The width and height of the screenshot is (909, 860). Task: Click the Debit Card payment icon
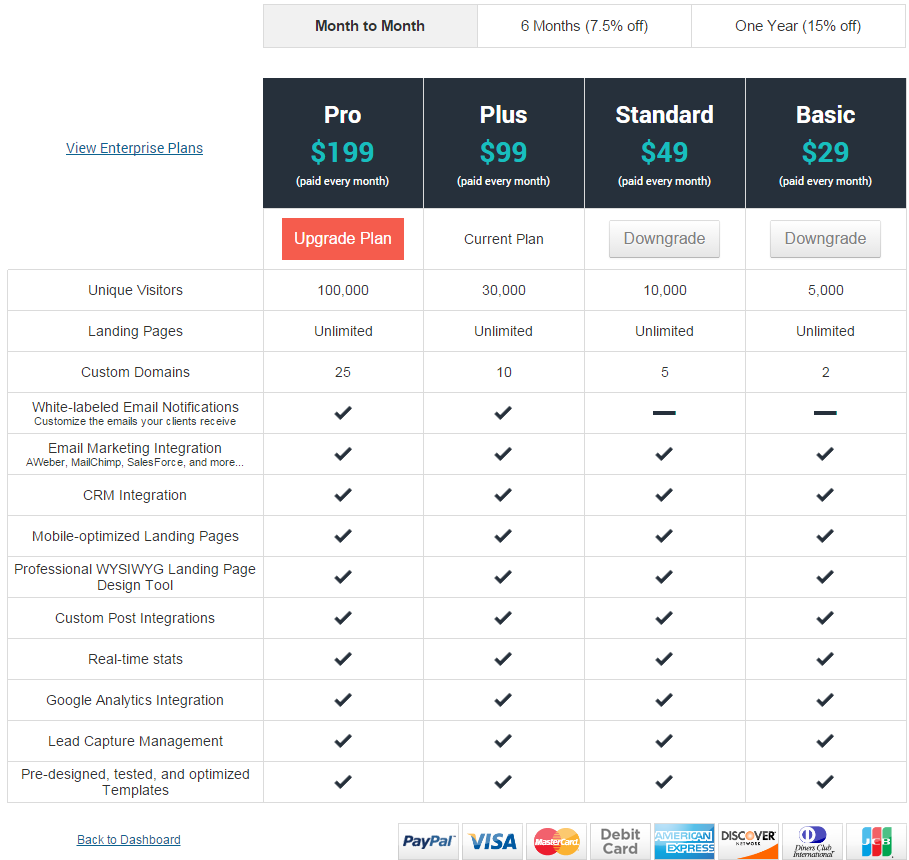[x=619, y=841]
